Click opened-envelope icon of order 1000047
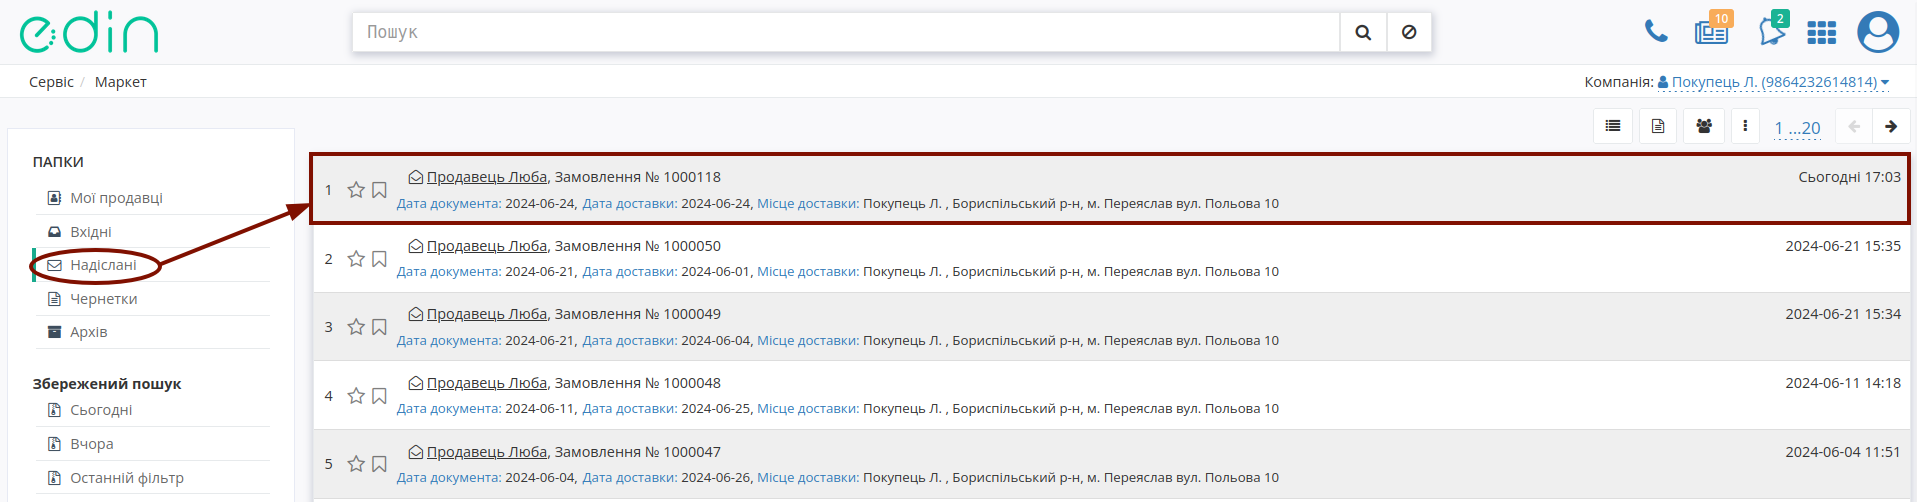 [416, 452]
